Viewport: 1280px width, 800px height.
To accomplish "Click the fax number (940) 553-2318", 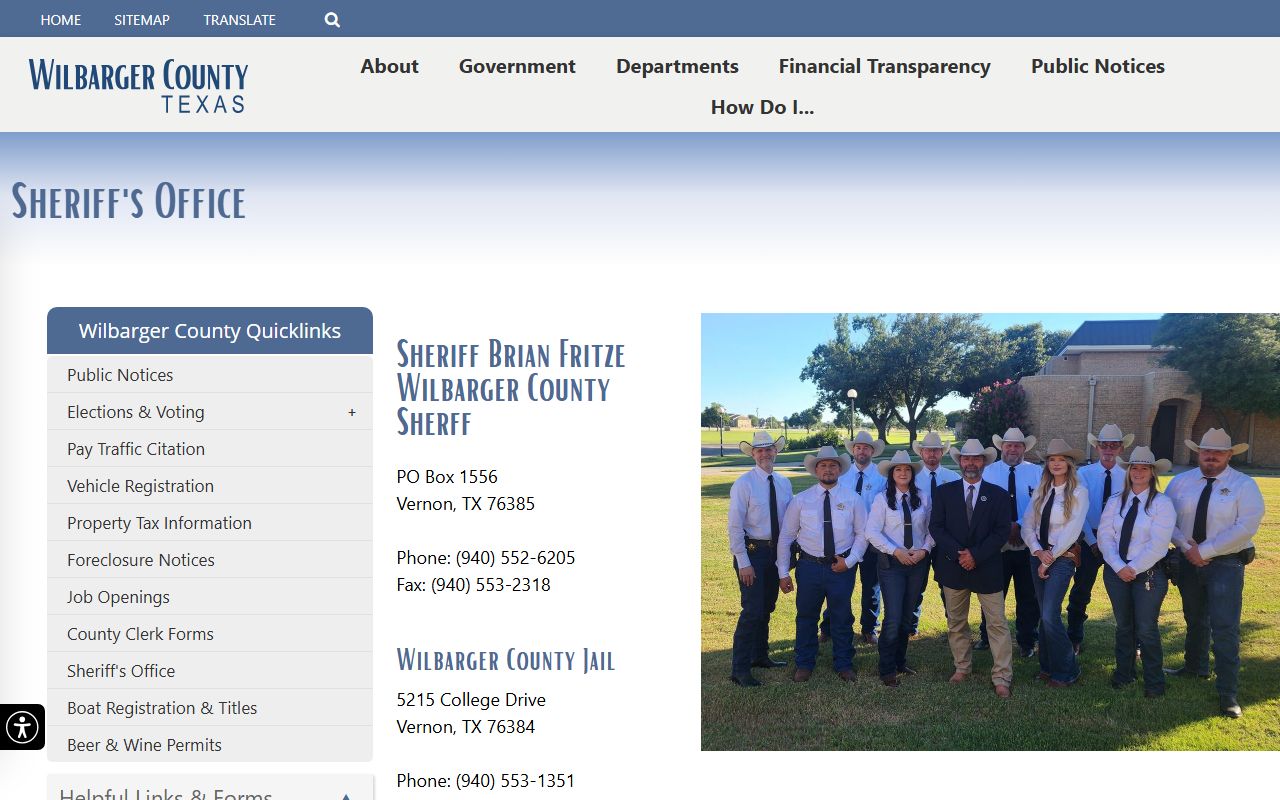I will pos(491,585).
